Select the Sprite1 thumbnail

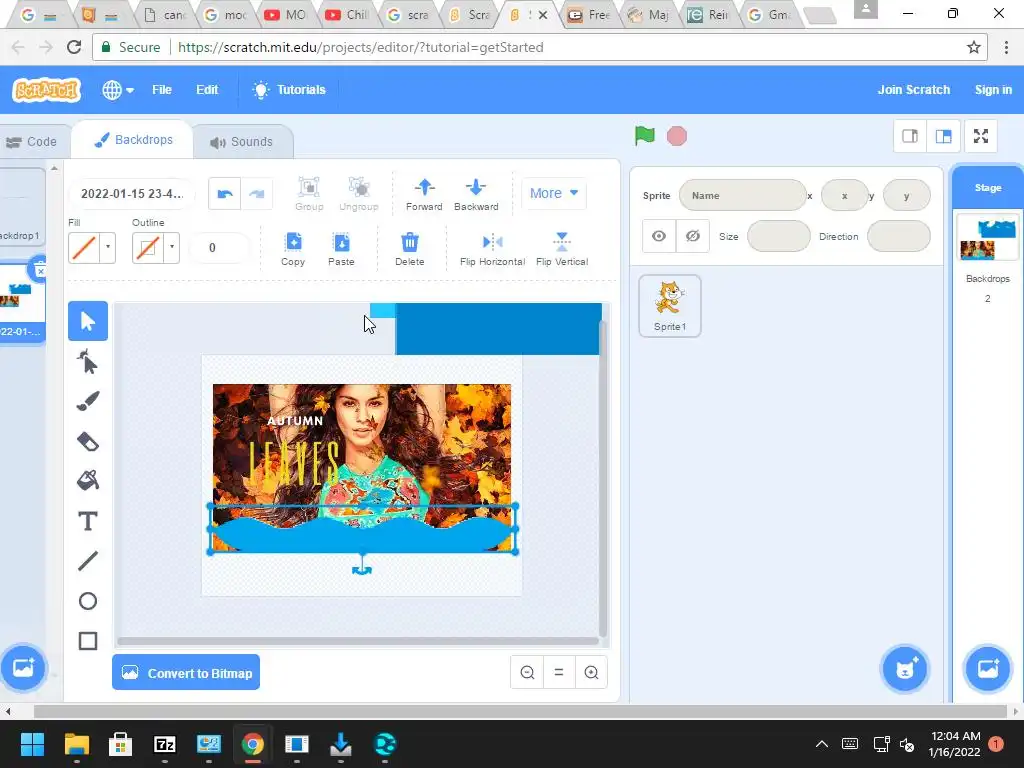coord(670,306)
